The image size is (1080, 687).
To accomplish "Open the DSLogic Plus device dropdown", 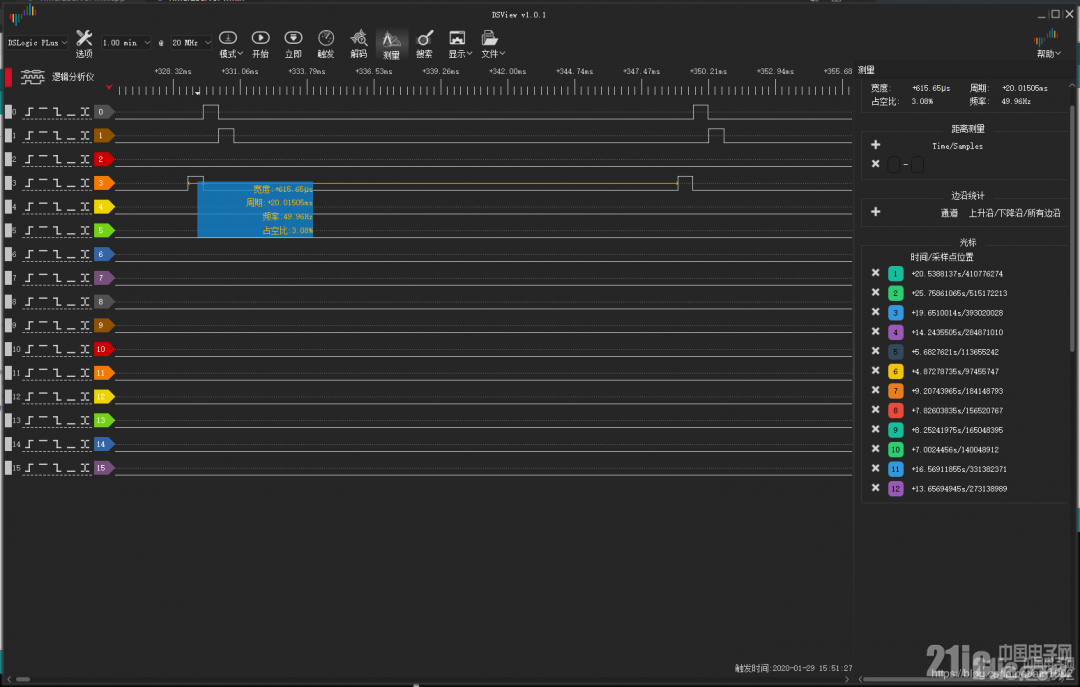I will point(37,43).
